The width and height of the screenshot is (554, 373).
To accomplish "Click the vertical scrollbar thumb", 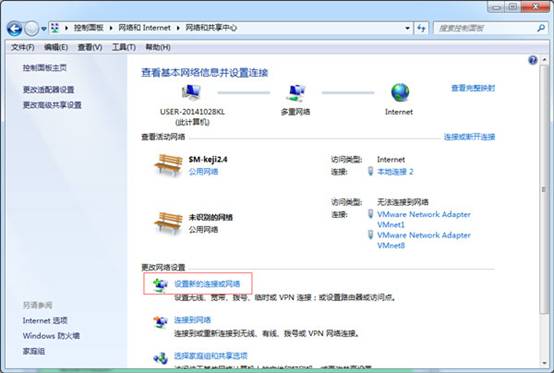I will click(544, 189).
